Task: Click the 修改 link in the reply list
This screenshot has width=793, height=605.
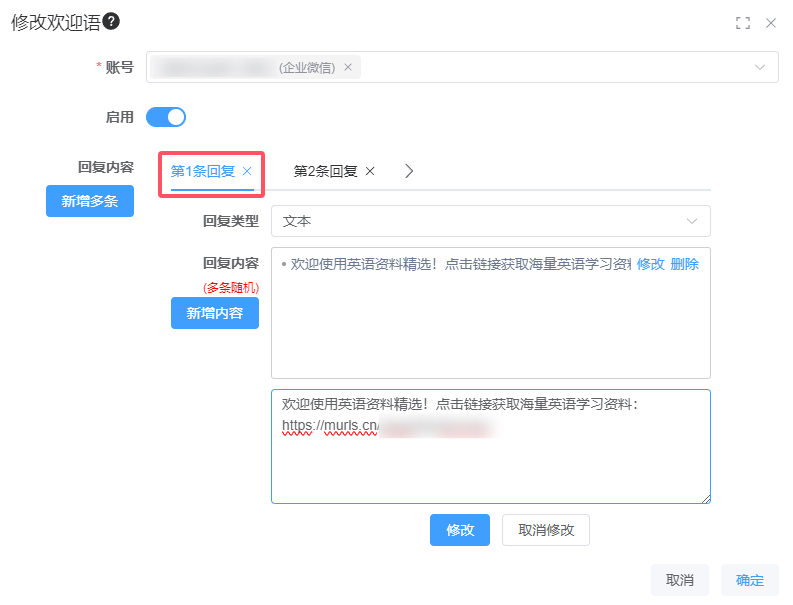Action: tap(650, 264)
